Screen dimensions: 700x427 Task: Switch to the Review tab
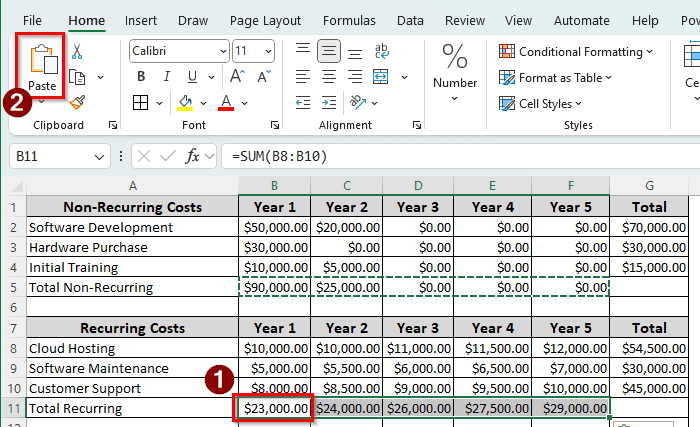pyautogui.click(x=465, y=21)
